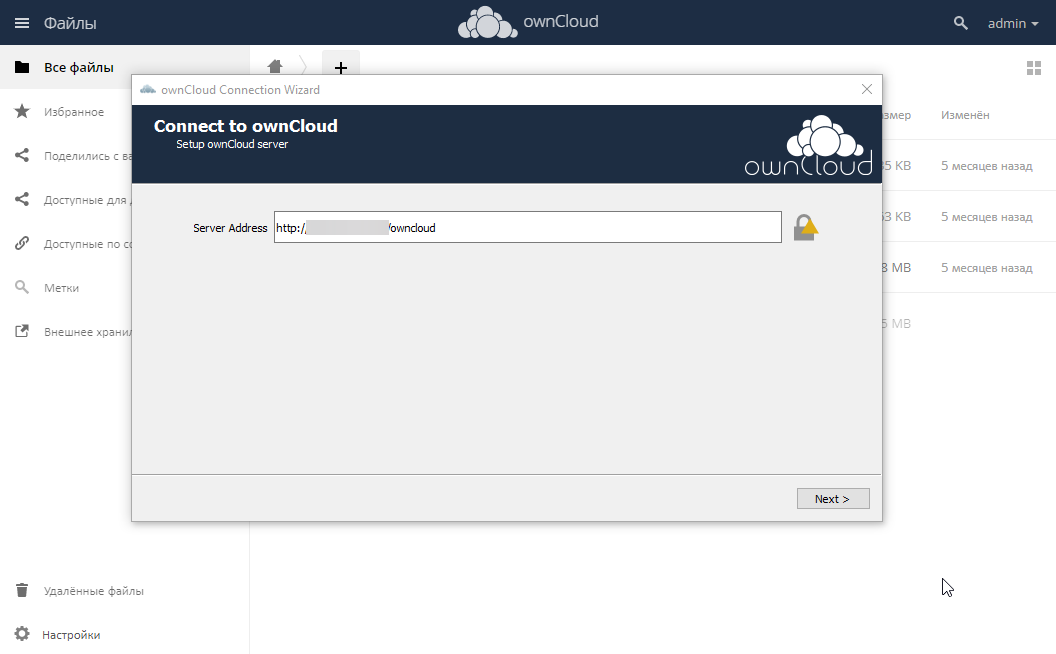The height and width of the screenshot is (654, 1056).
Task: Click the share icon next to 'Доступные для'
Action: 22,199
